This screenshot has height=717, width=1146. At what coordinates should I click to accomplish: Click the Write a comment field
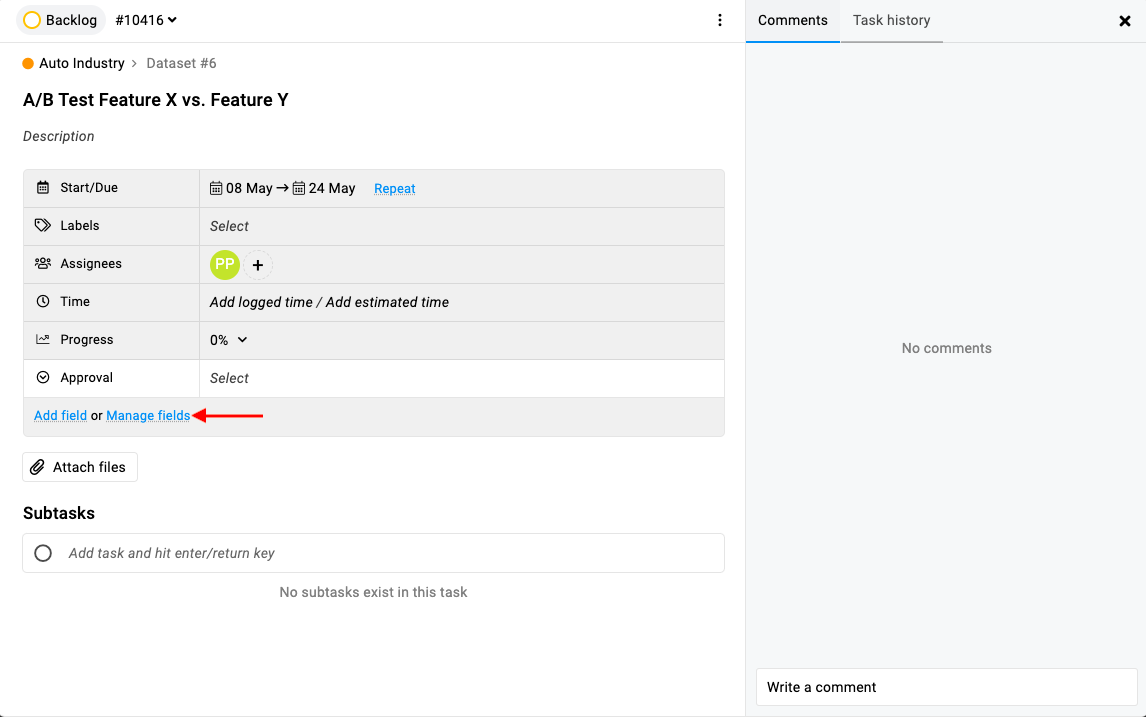946,687
